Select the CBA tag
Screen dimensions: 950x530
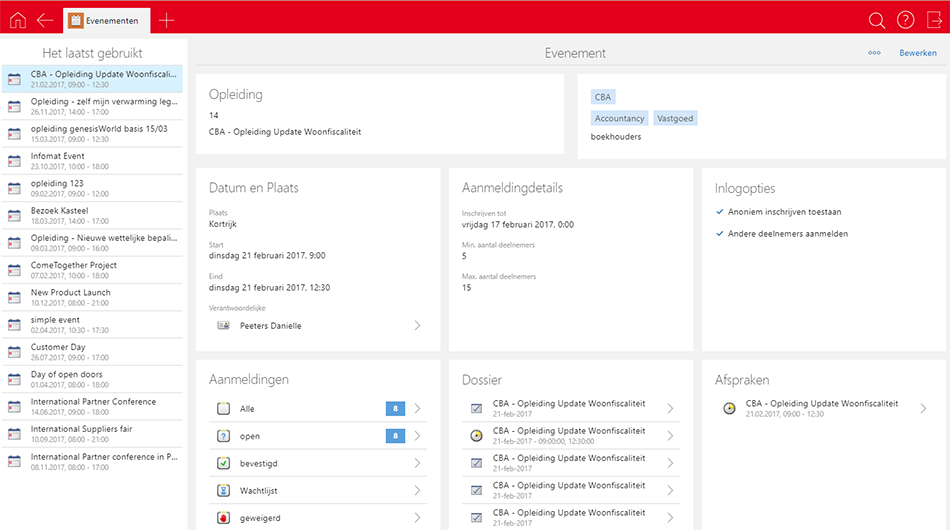[603, 97]
